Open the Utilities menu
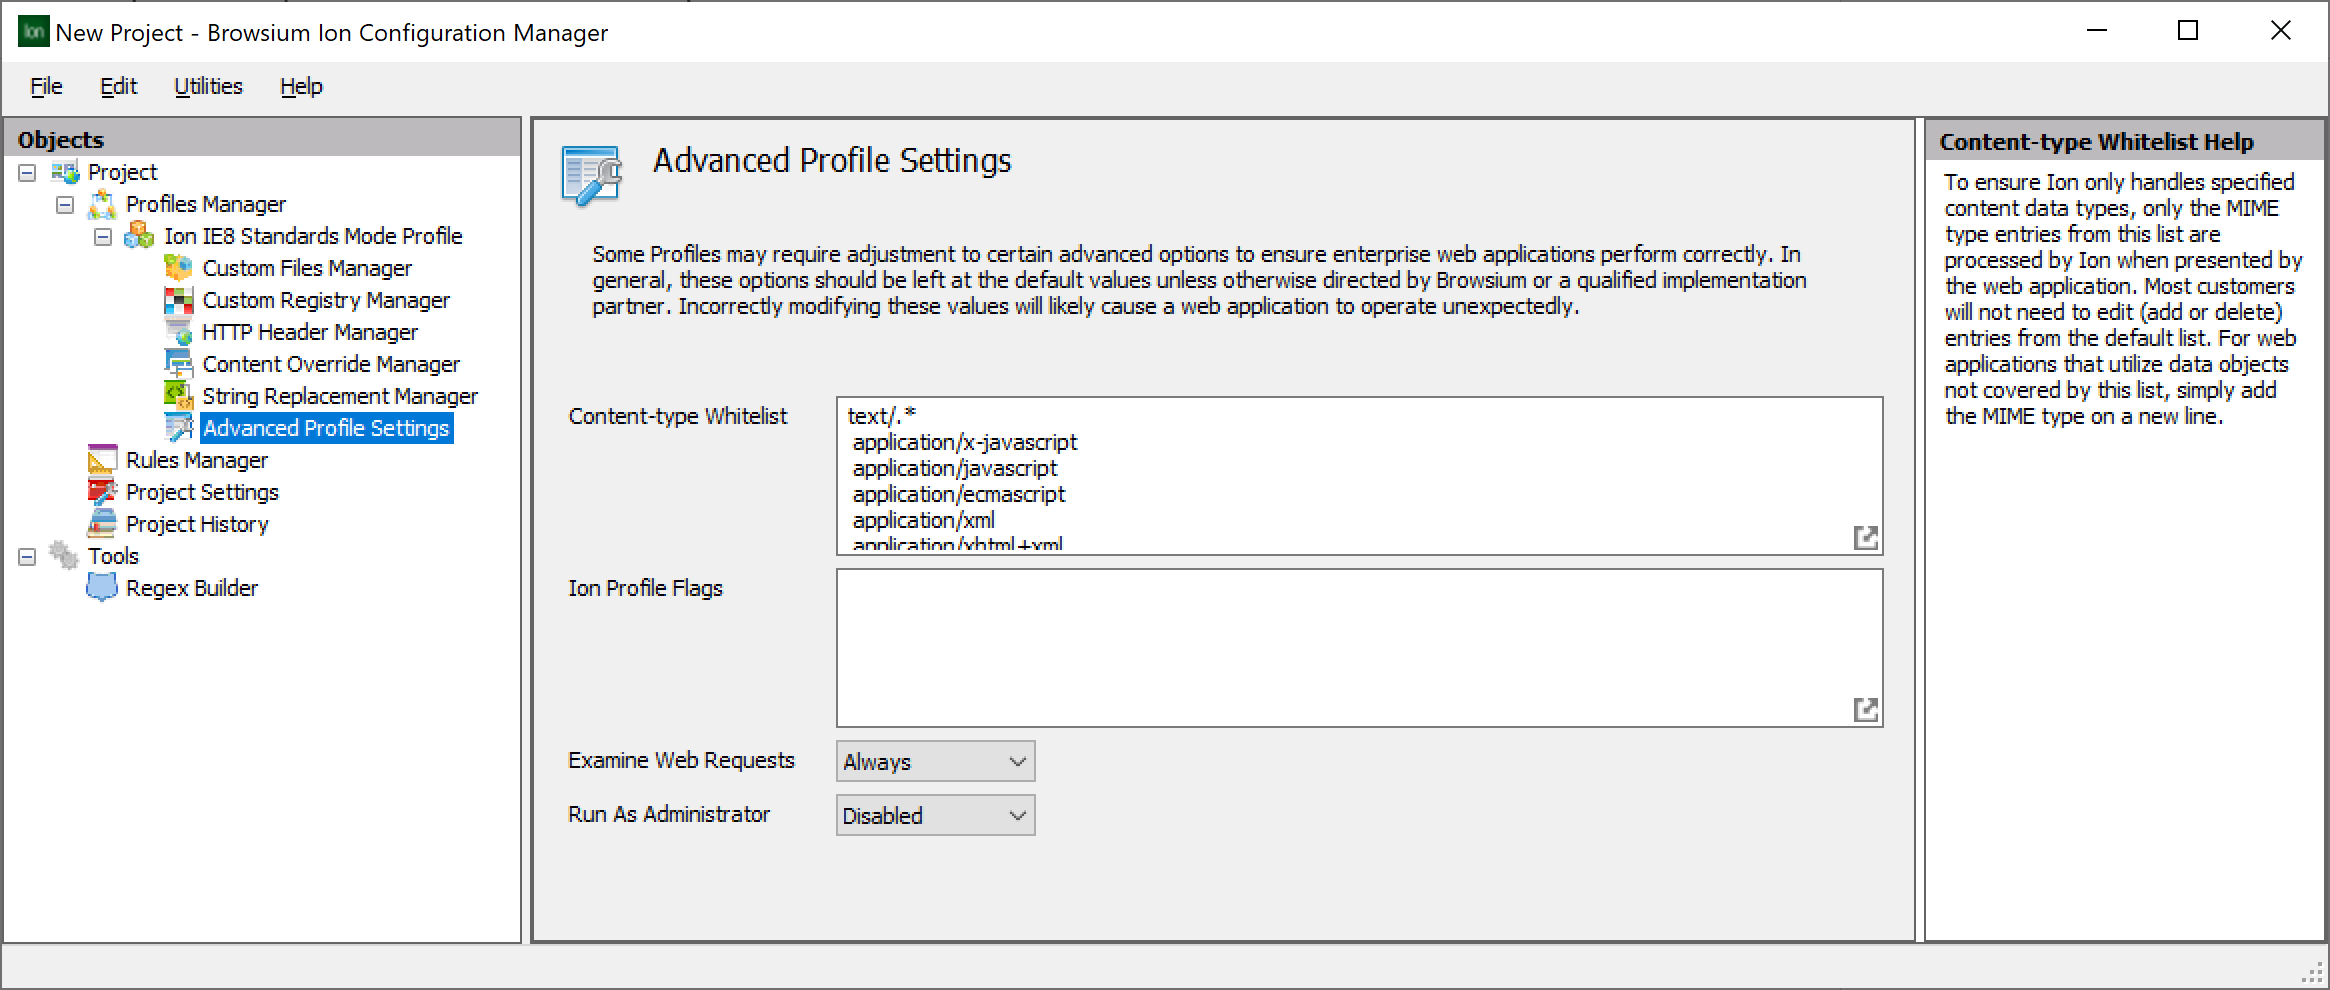Image resolution: width=2330 pixels, height=990 pixels. tap(207, 86)
